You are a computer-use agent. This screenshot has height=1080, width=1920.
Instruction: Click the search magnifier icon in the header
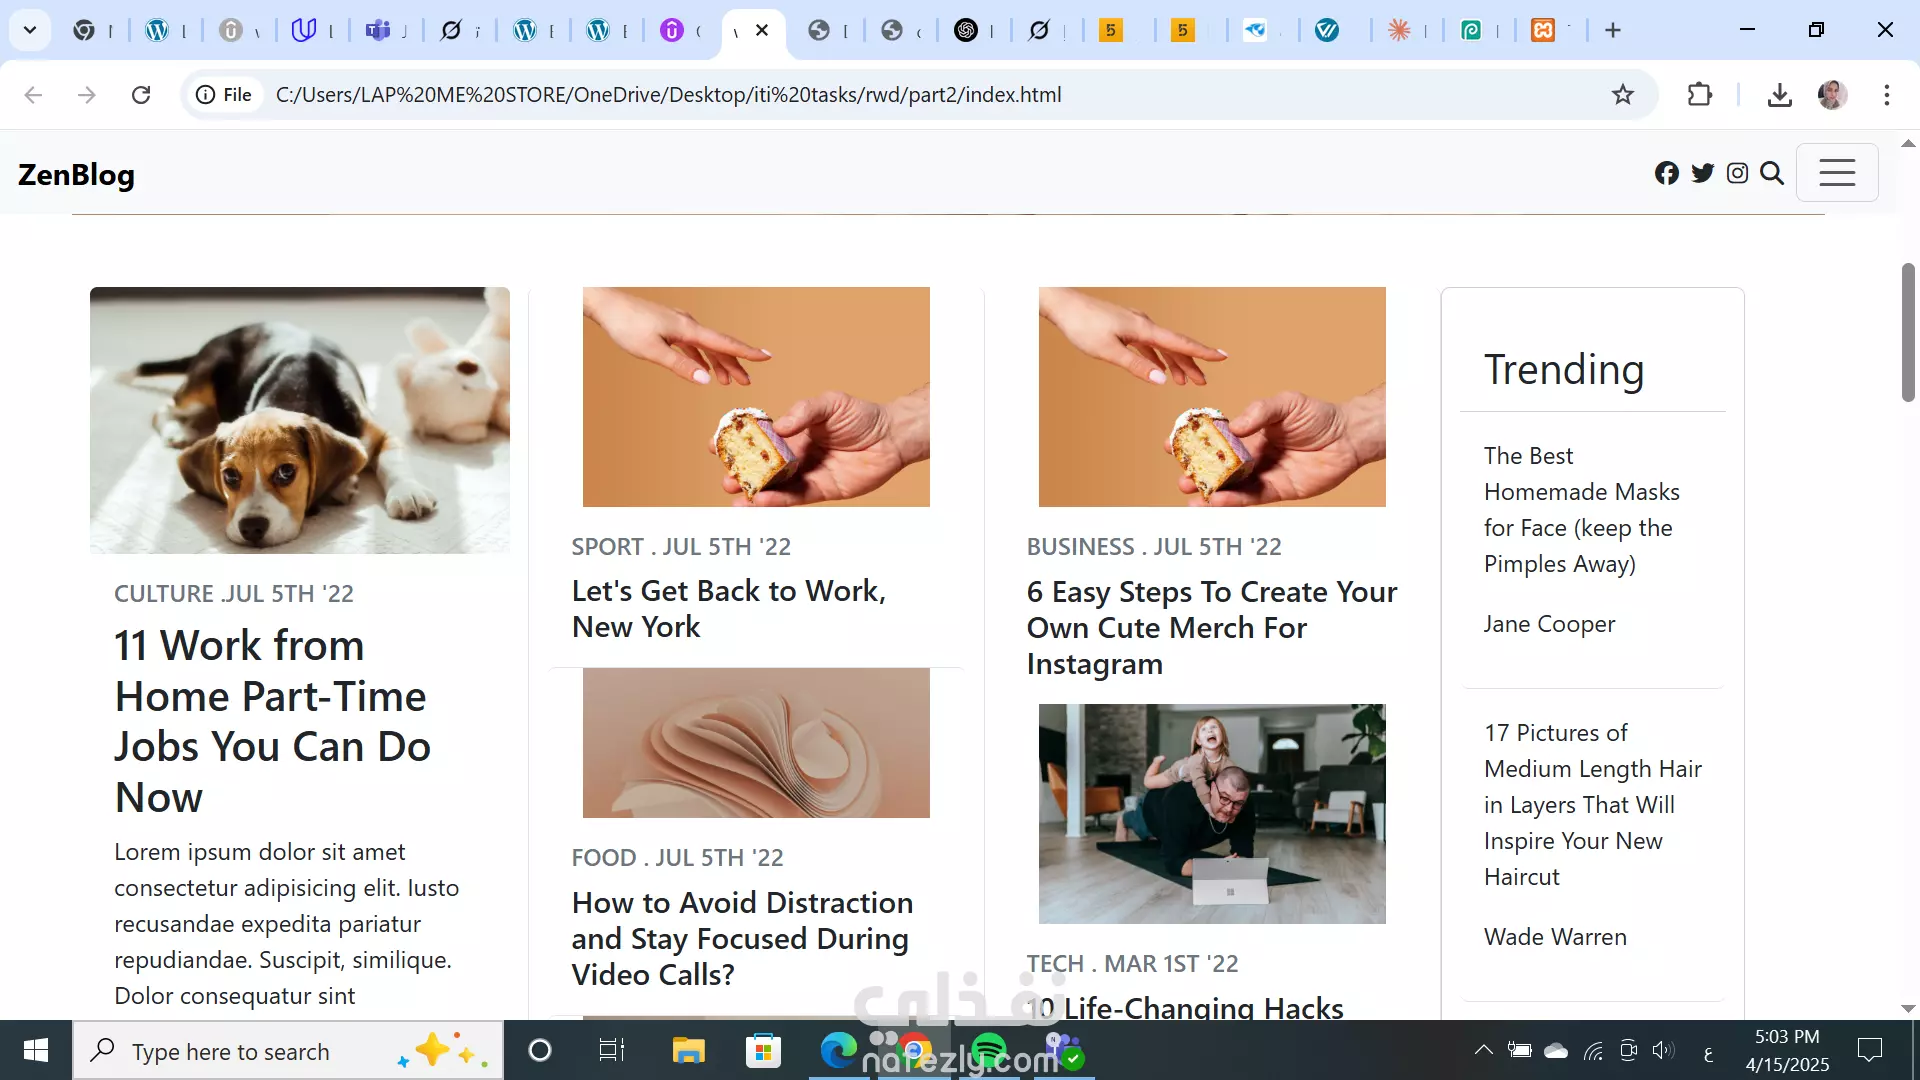[x=1772, y=173]
